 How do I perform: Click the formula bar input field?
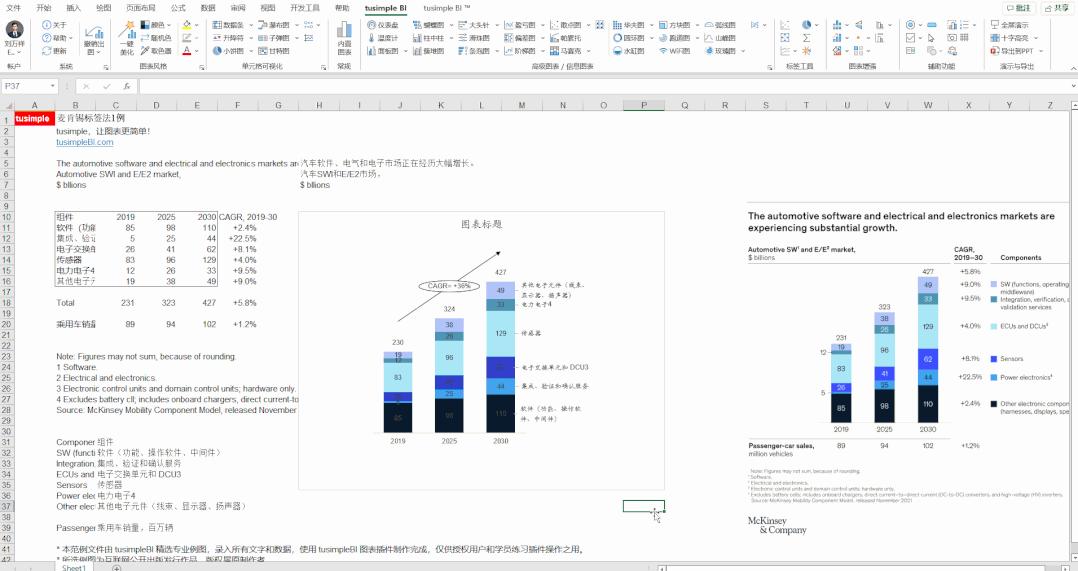604,87
